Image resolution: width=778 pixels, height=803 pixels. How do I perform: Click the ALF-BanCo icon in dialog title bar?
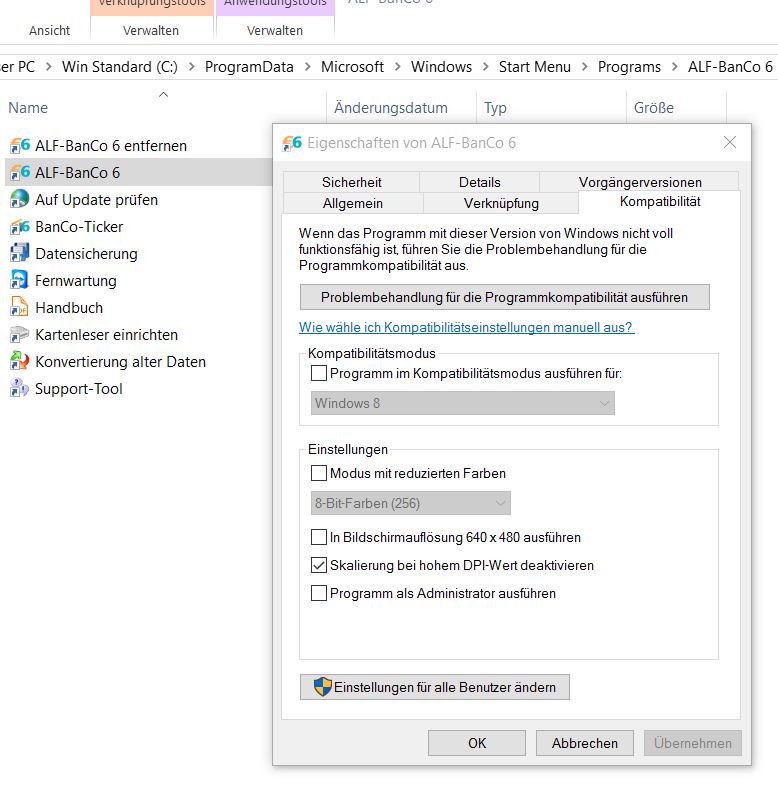coord(292,143)
